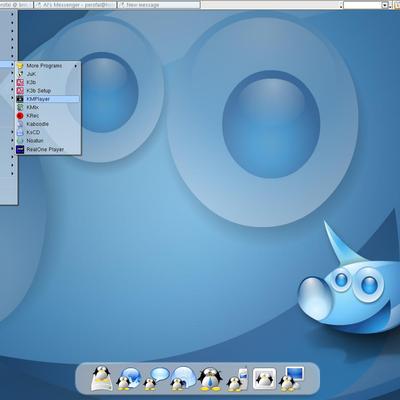Open K3b Setup entry
The height and width of the screenshot is (400, 400).
click(48, 91)
